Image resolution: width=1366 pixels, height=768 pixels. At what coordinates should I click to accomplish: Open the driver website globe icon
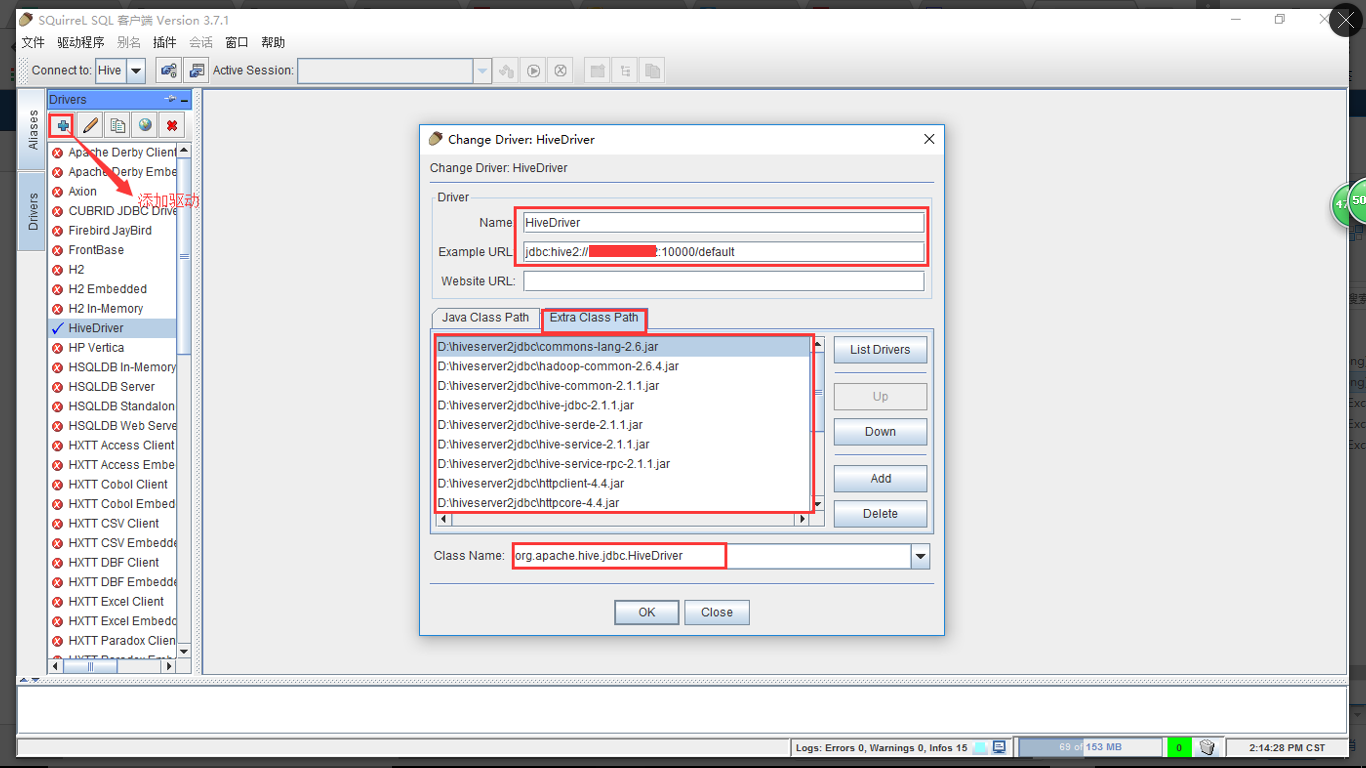coord(145,125)
